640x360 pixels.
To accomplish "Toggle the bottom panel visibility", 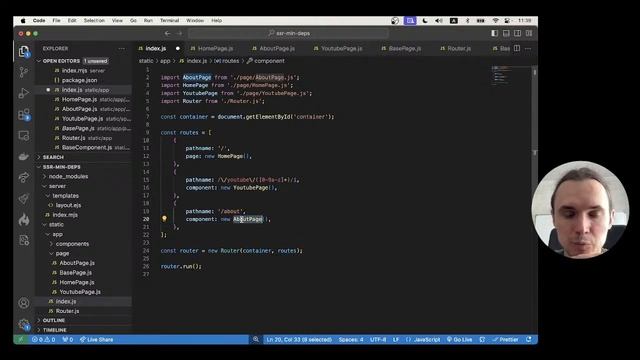I will pos(506,33).
